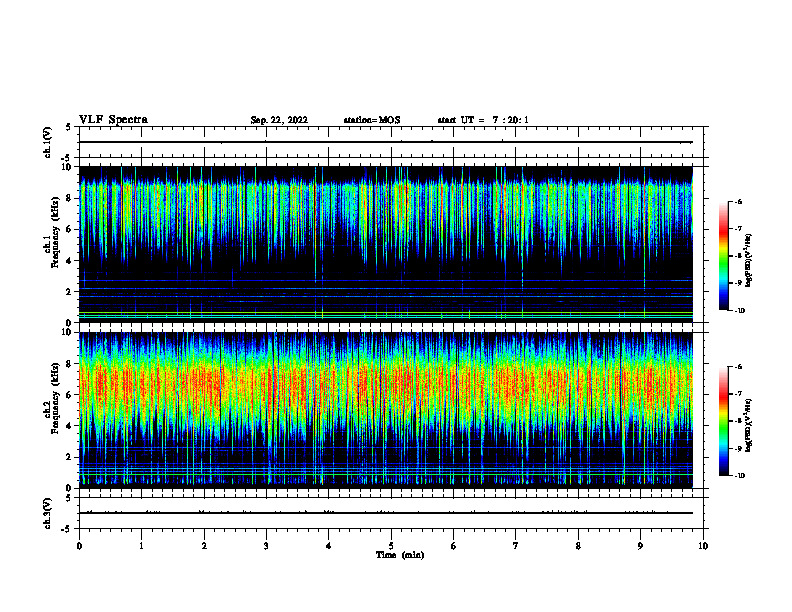This screenshot has width=792, height=612.
Task: Click inside the ch.1 spectrogram panel
Action: point(386,244)
